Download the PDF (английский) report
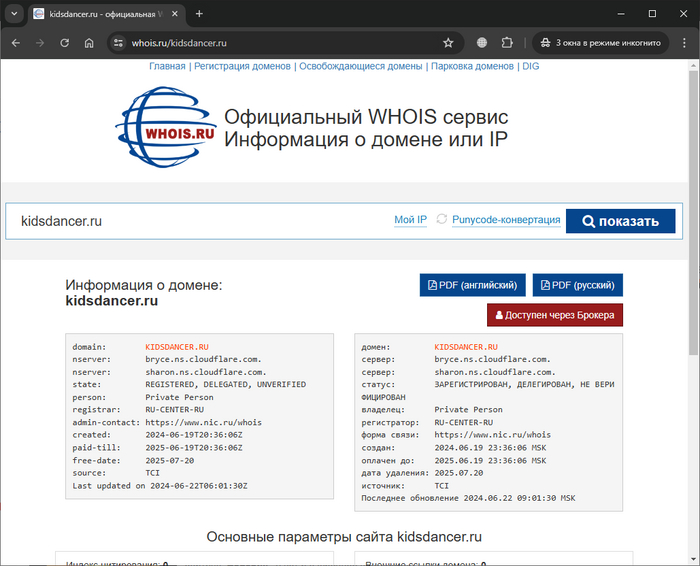Screen dimensions: 700x566 tap(473, 285)
